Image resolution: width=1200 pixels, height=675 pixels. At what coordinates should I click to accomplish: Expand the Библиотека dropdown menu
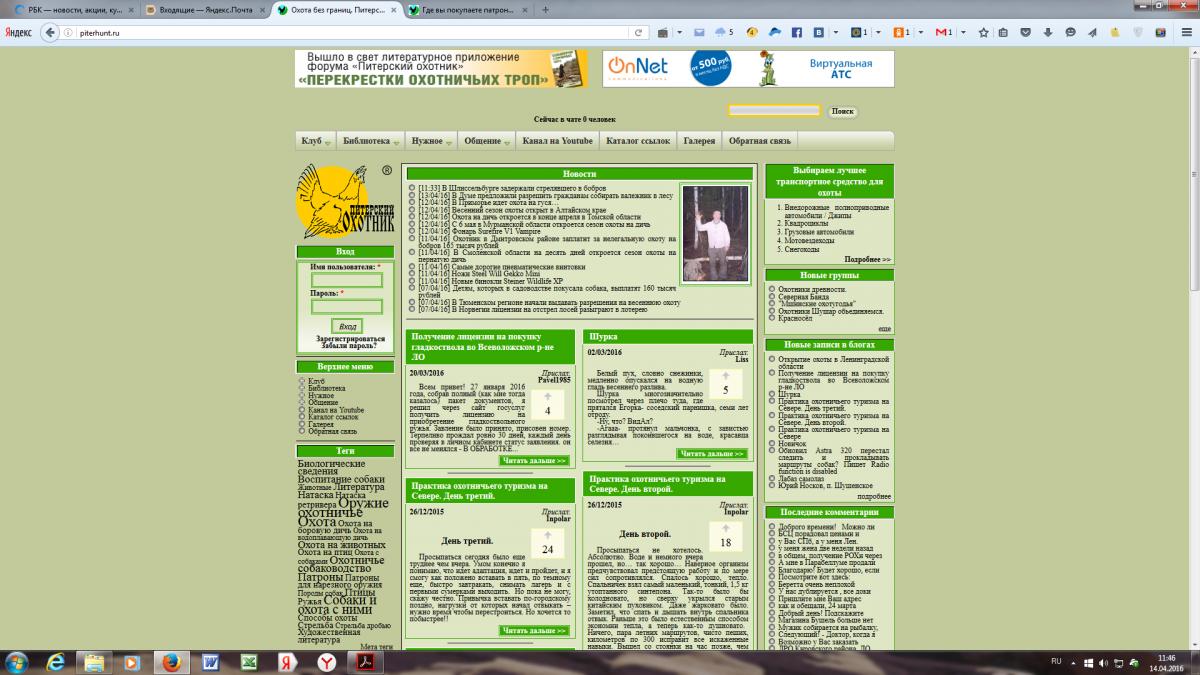[x=370, y=141]
